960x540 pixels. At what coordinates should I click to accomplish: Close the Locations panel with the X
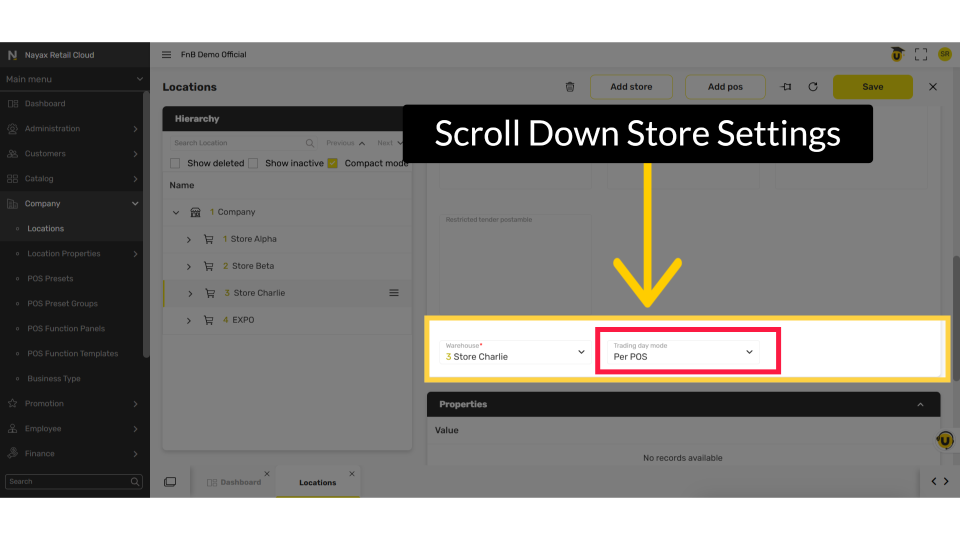point(933,87)
